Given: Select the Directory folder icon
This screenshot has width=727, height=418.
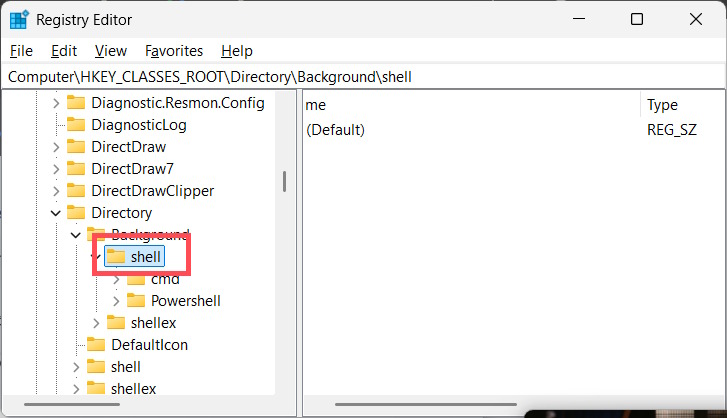Looking at the screenshot, I should coord(76,213).
